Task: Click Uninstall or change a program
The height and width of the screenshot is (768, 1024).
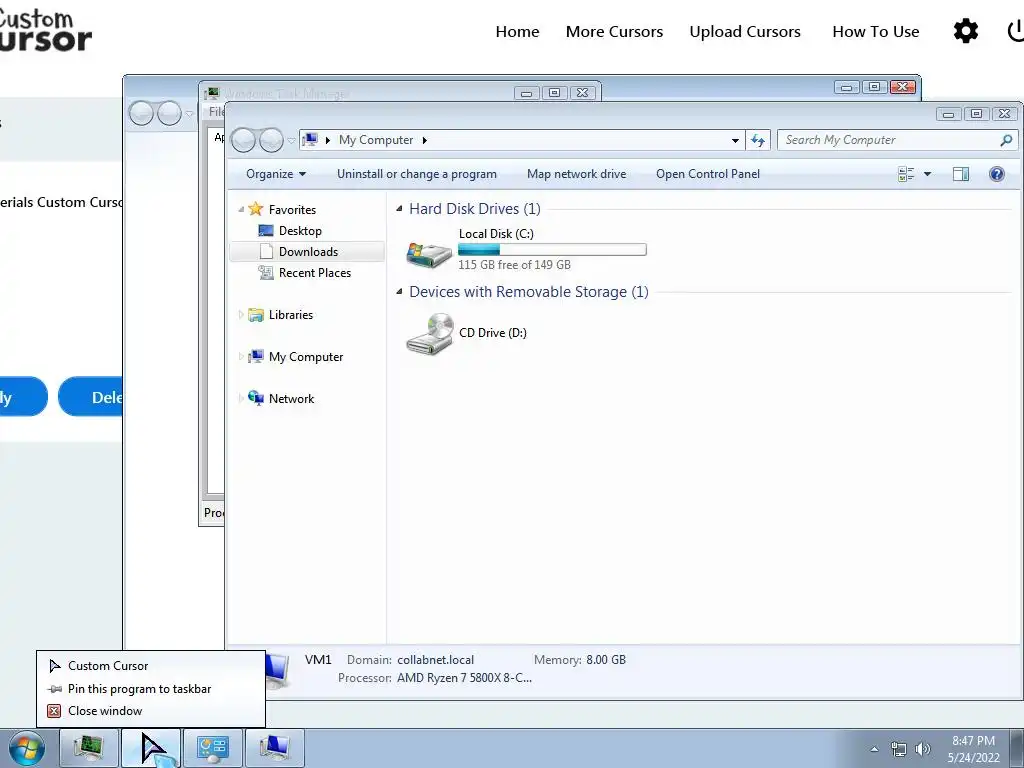Action: tap(417, 174)
